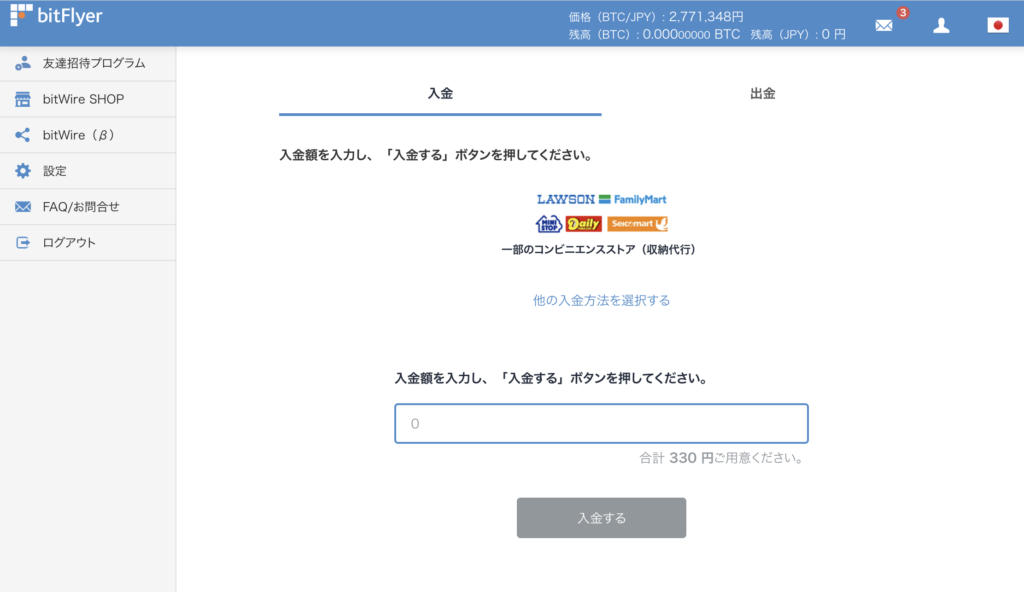Viewport: 1024px width, 592px height.
Task: Open the notifications envelope with badge 3
Action: [883, 25]
